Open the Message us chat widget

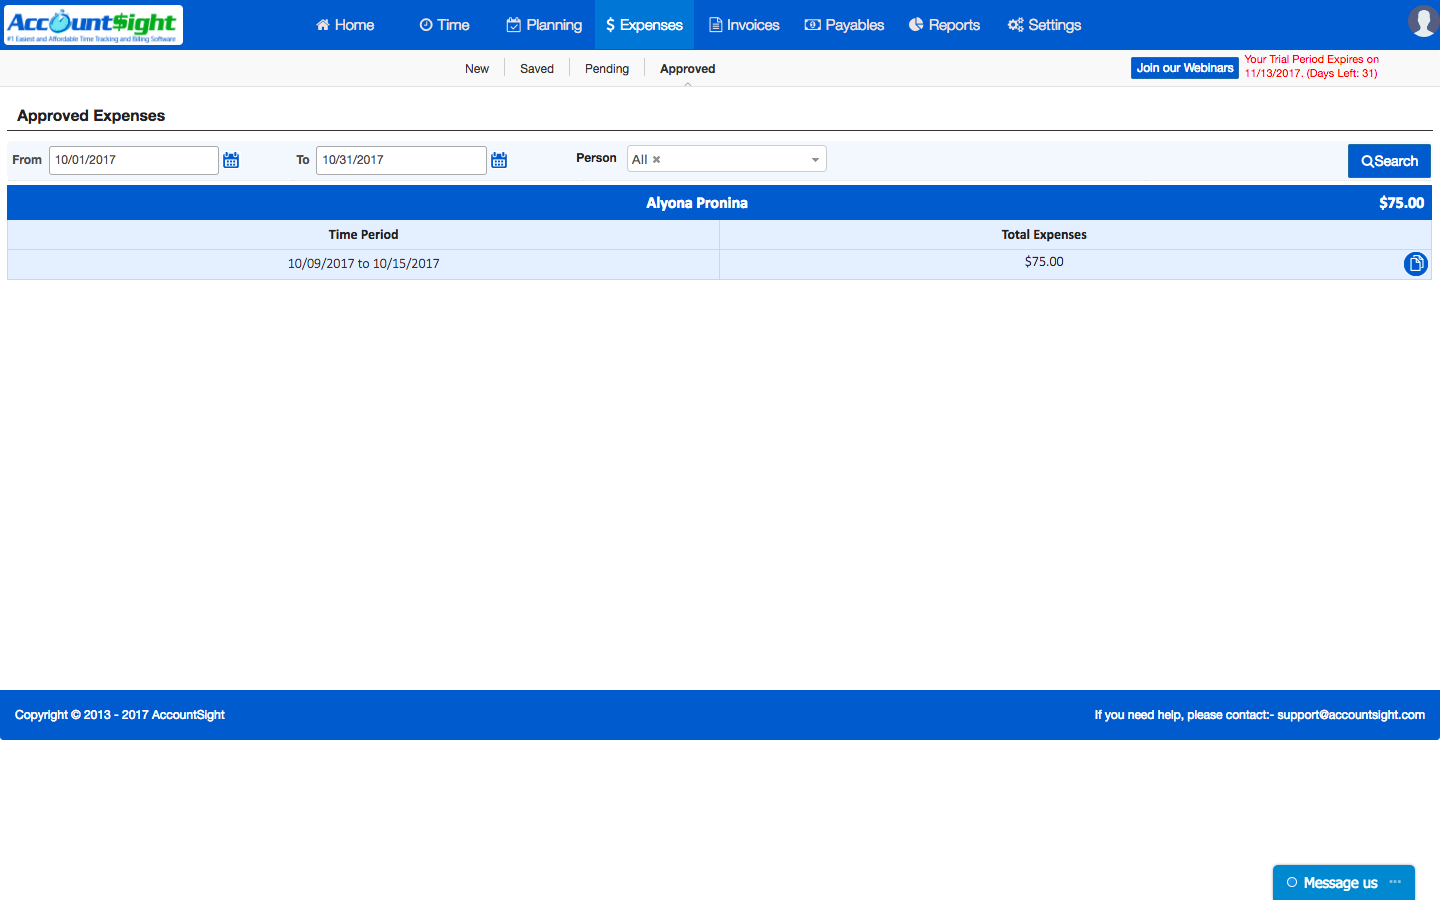pos(1339,883)
